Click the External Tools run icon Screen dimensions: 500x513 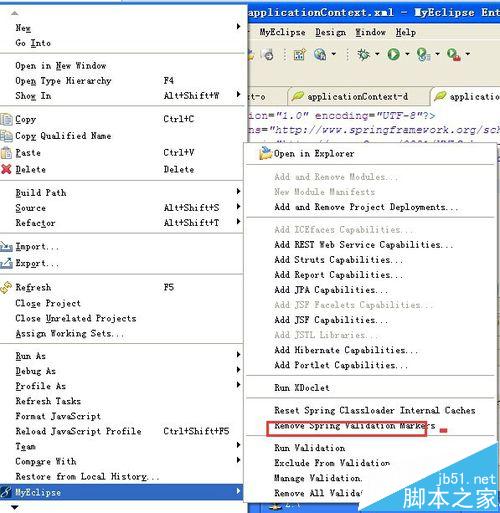[x=454, y=54]
